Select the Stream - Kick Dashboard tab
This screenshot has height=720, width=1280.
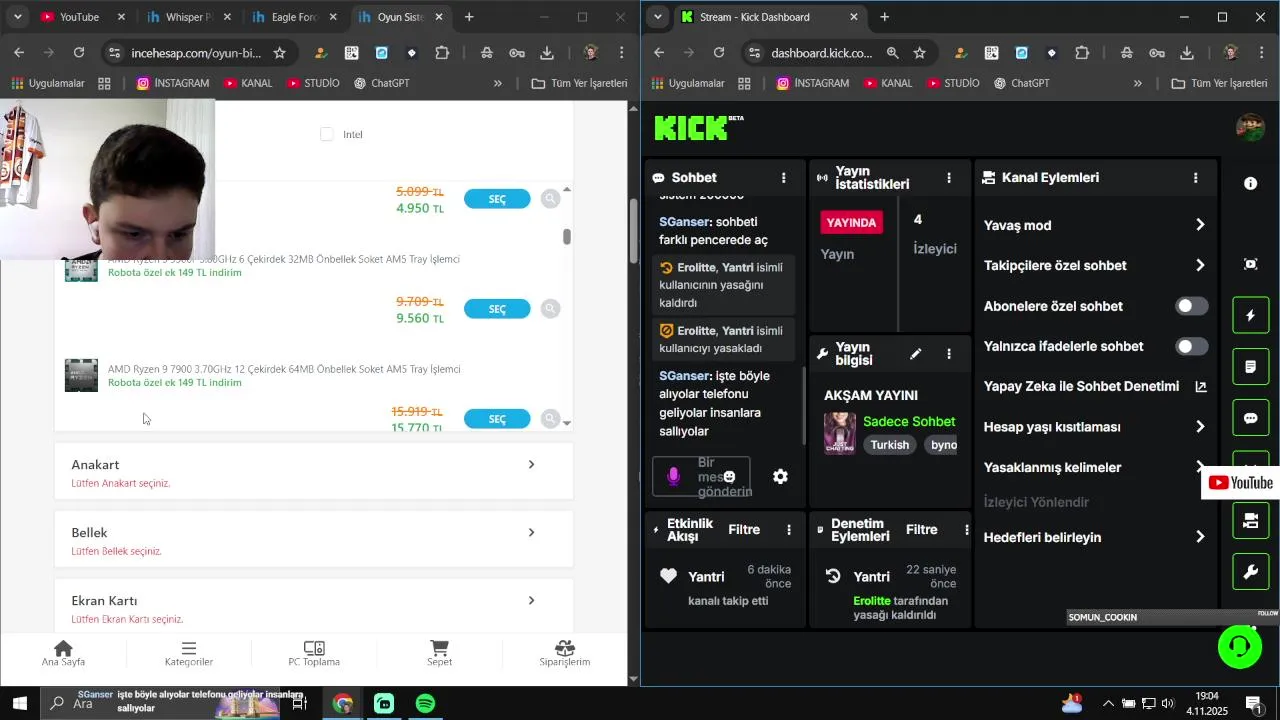pos(770,17)
